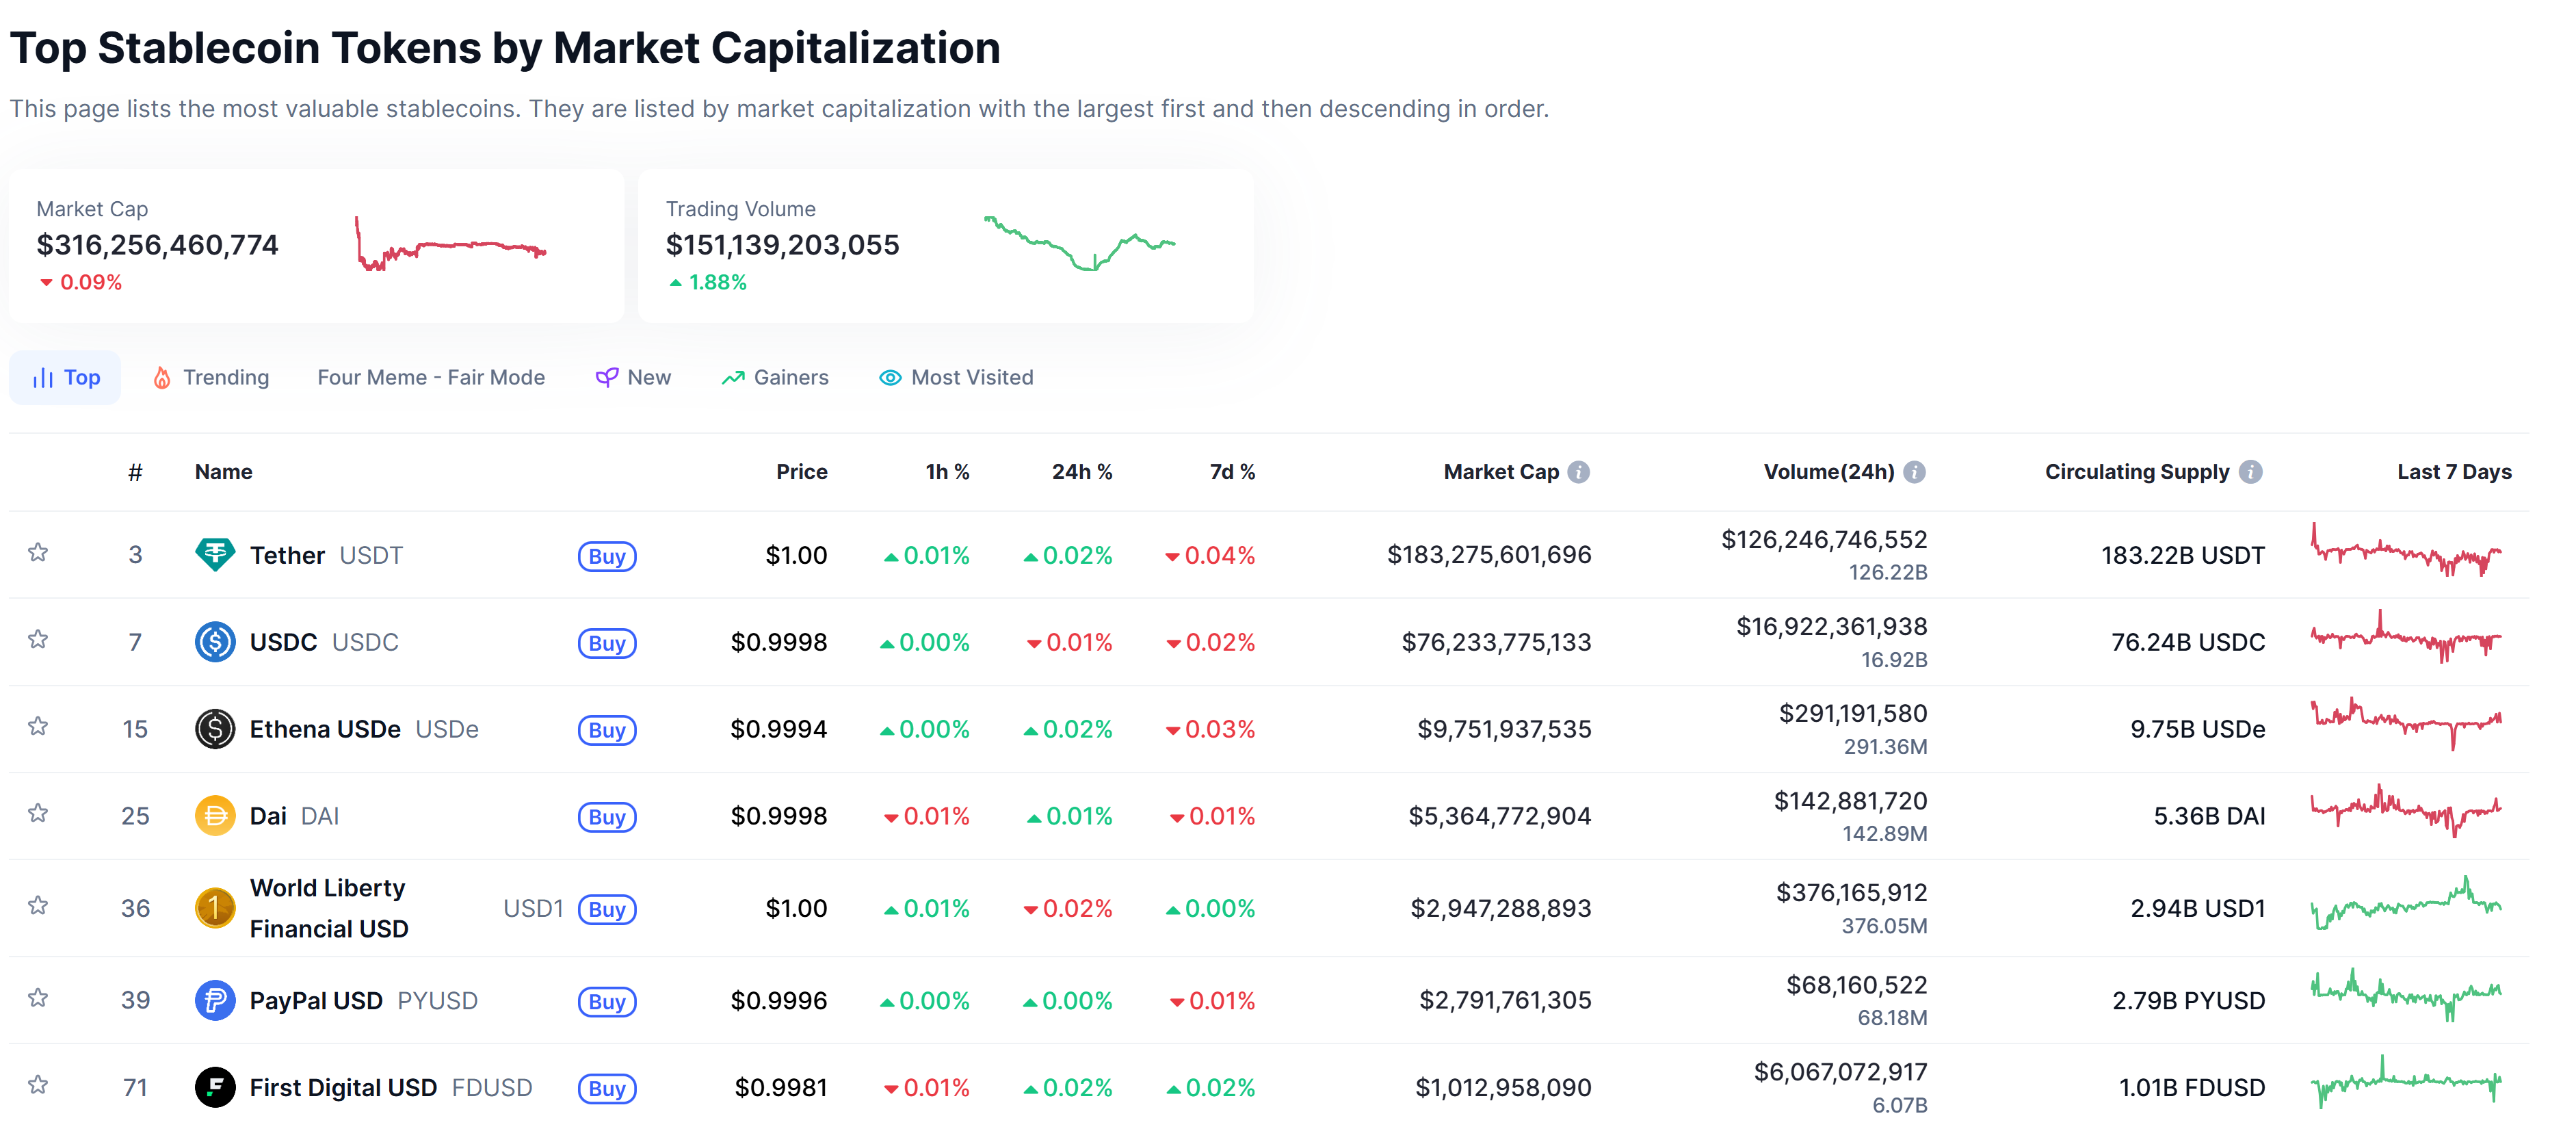
Task: Select the Dai coin logo
Action: tap(214, 815)
